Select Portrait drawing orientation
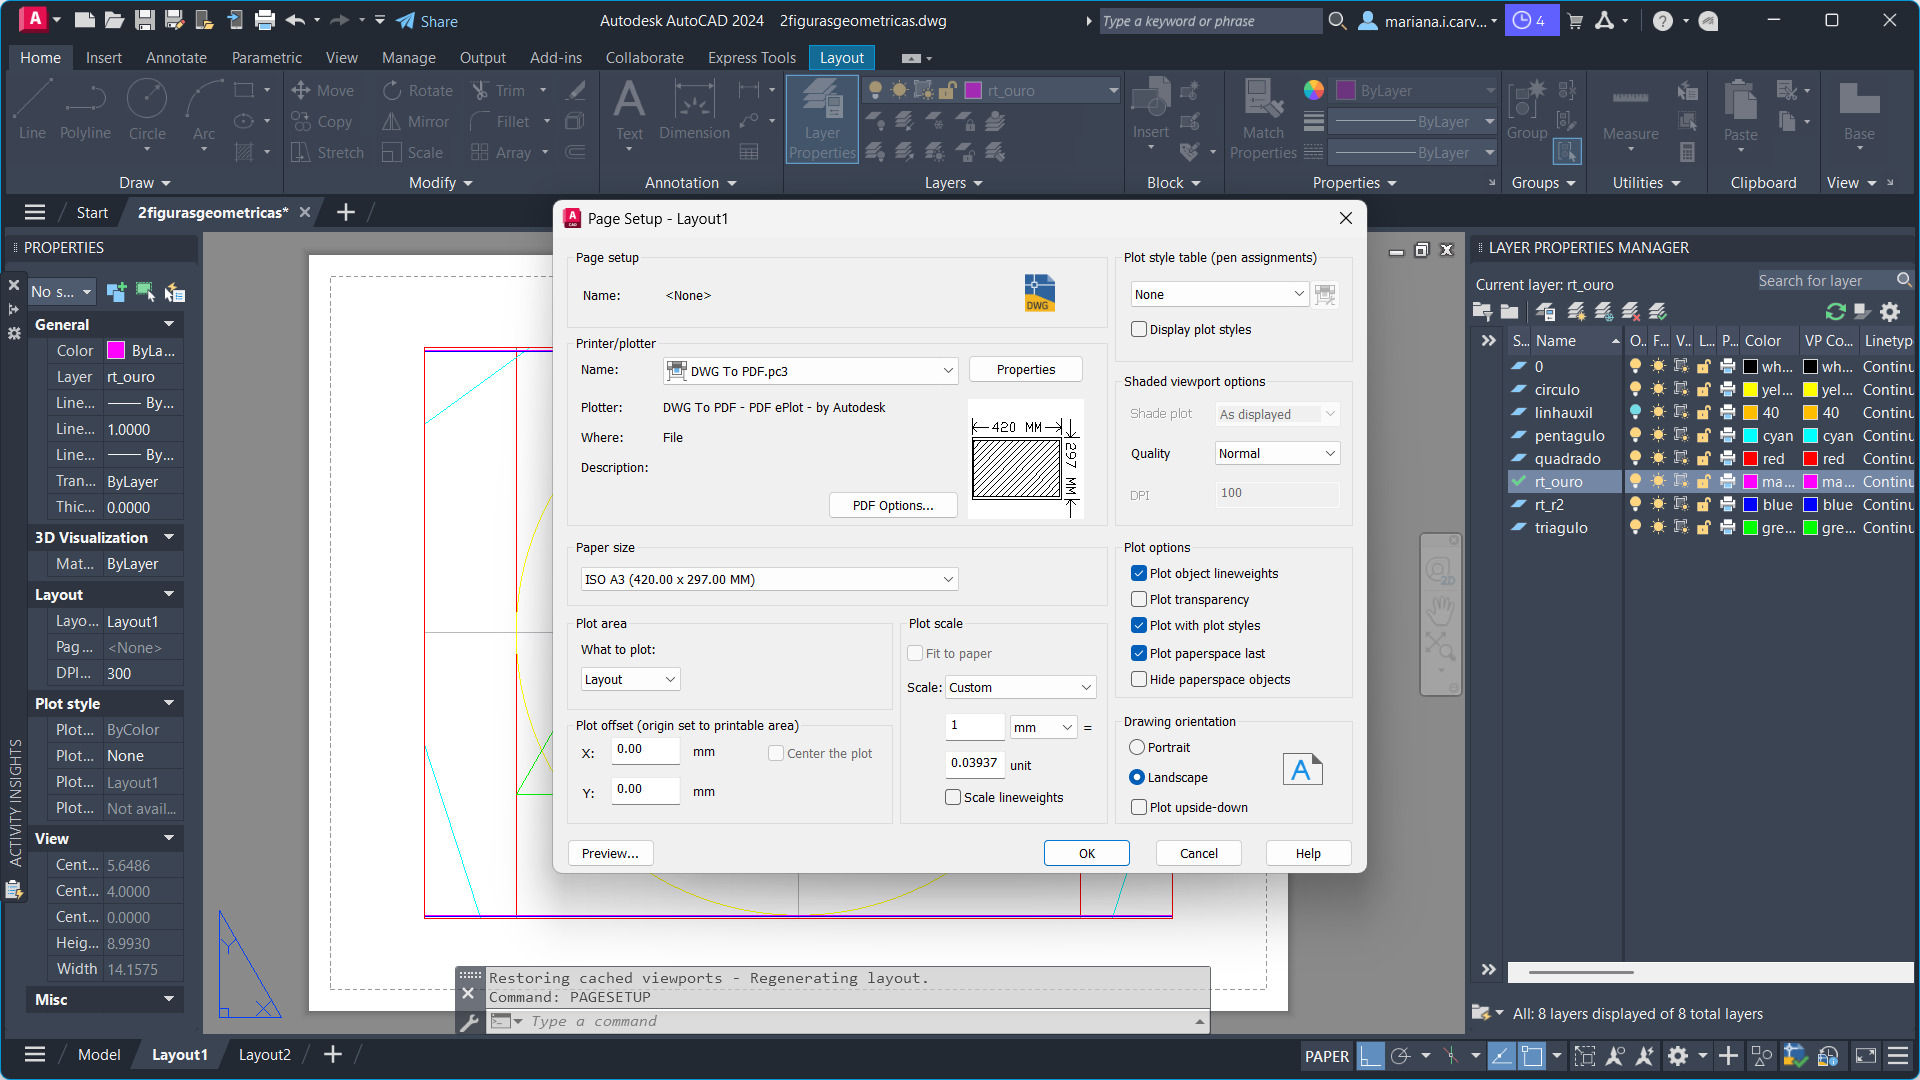 (1137, 748)
